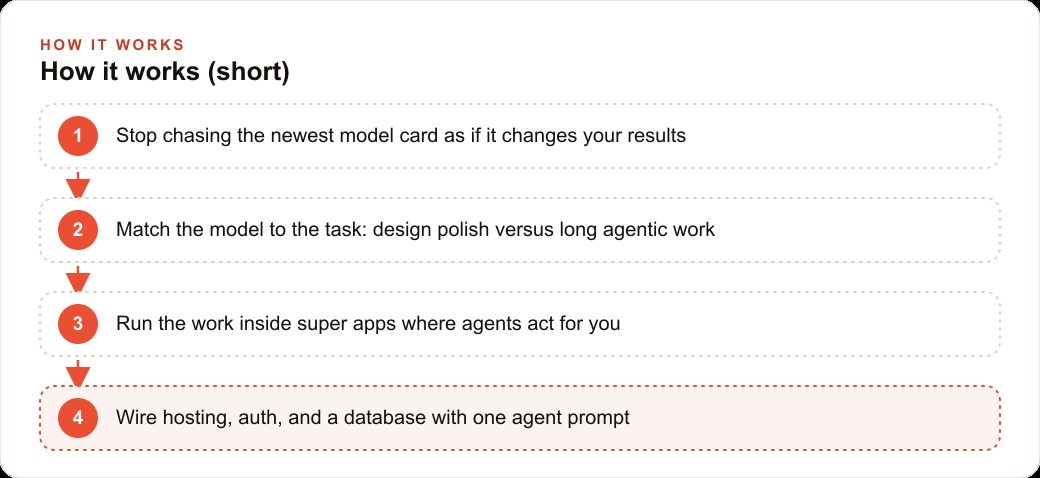Image resolution: width=1040 pixels, height=478 pixels.
Task: Click the step 2 number circle
Action: [78, 230]
